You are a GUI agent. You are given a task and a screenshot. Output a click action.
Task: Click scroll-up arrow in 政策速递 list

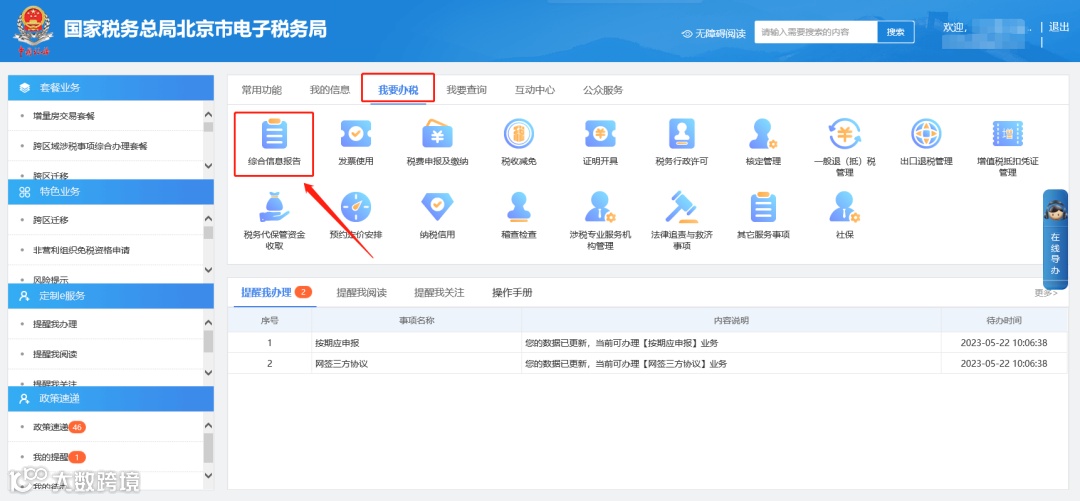pos(209,426)
